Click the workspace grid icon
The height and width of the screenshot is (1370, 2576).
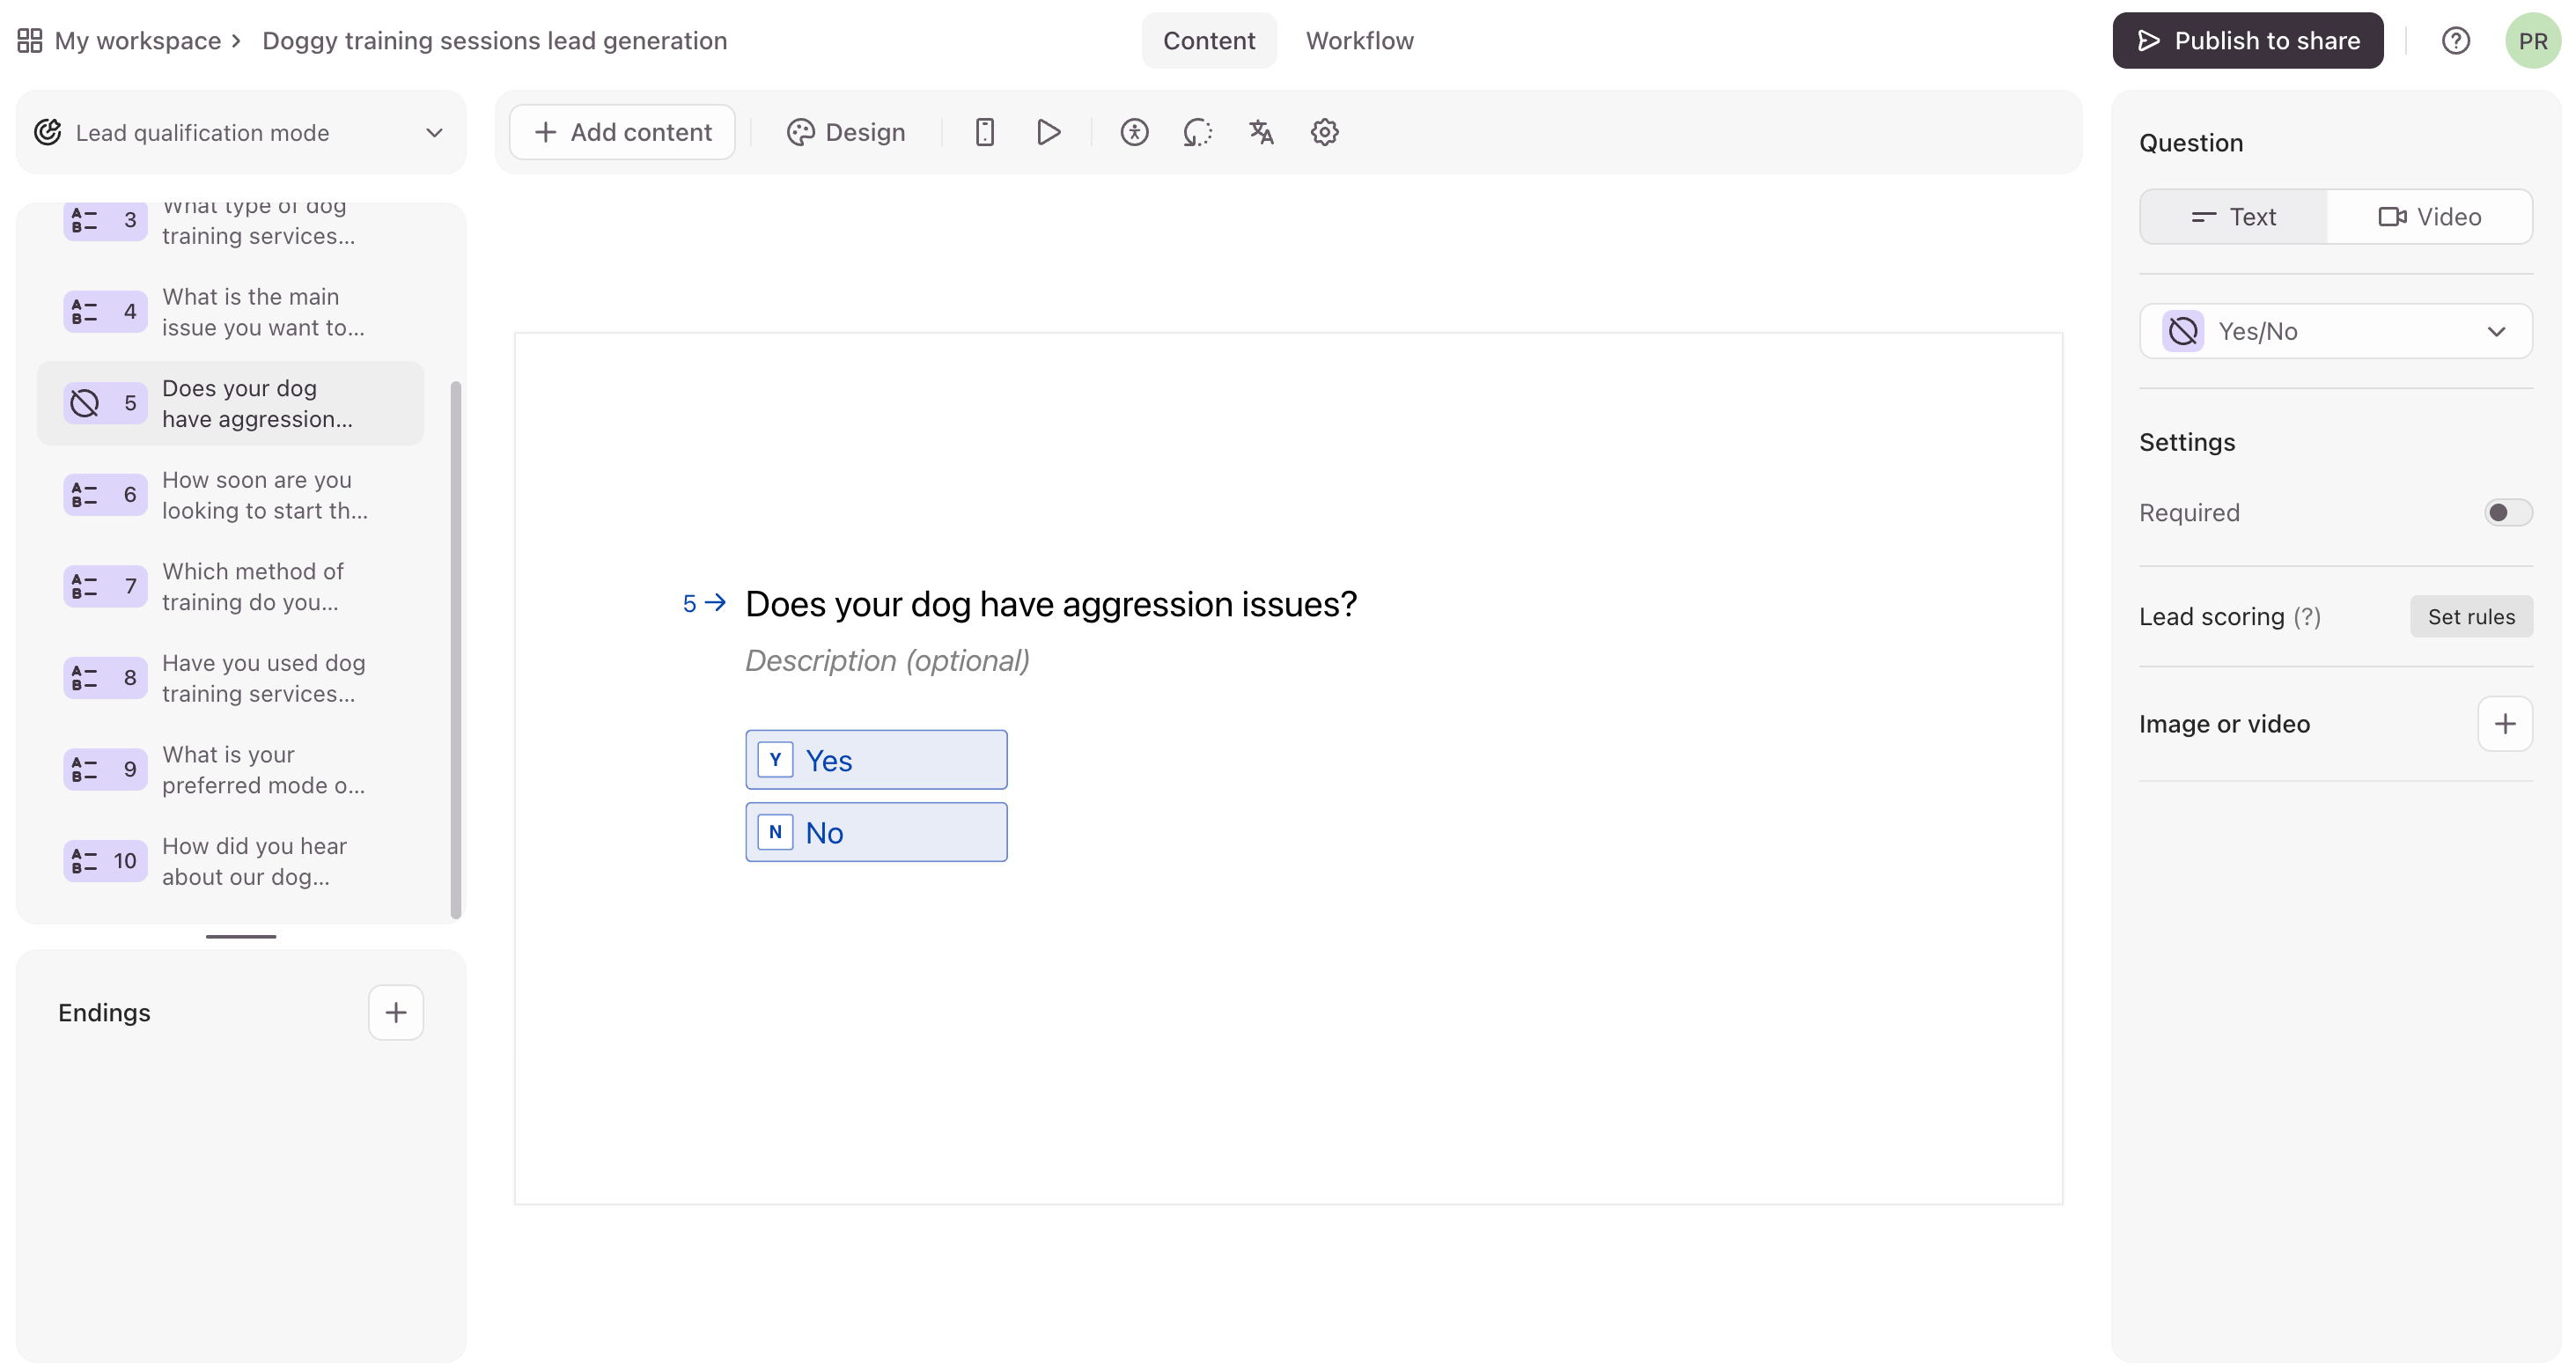coord(30,41)
